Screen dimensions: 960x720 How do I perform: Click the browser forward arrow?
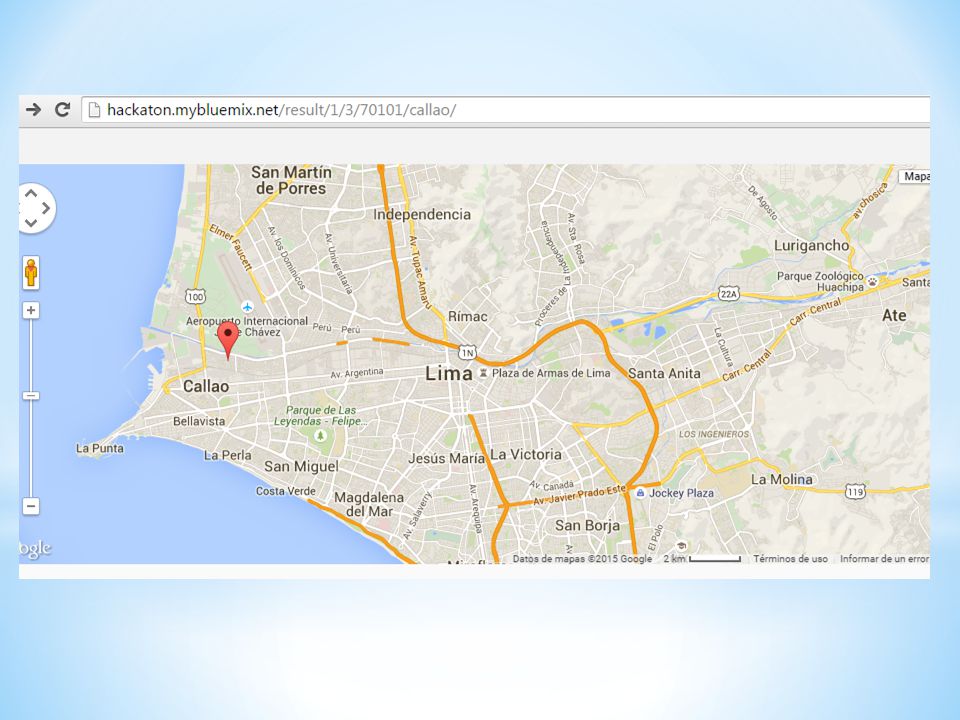33,110
